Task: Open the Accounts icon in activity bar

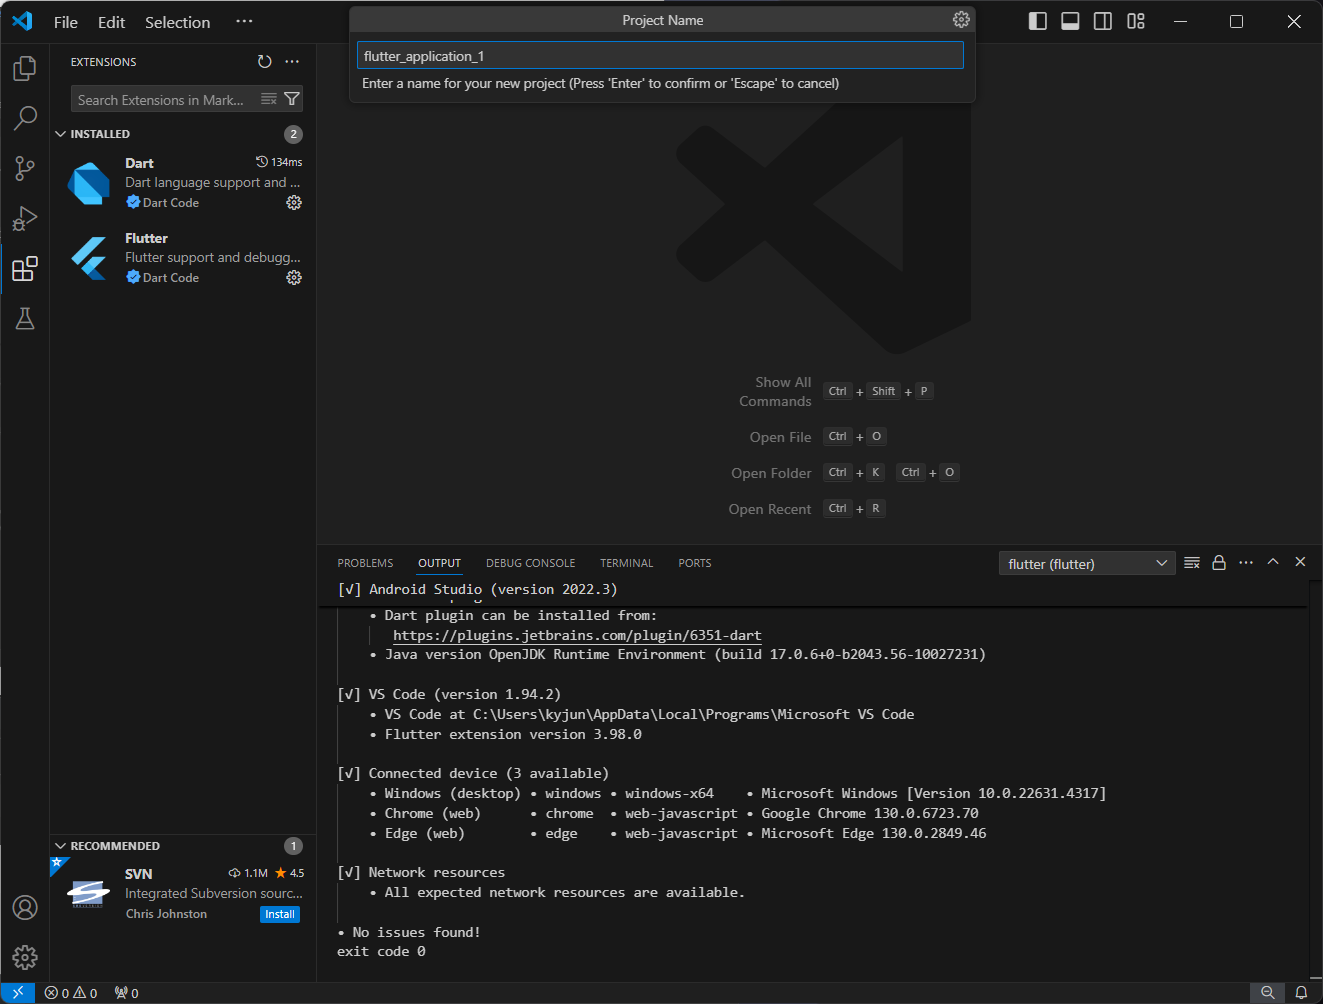Action: [25, 907]
